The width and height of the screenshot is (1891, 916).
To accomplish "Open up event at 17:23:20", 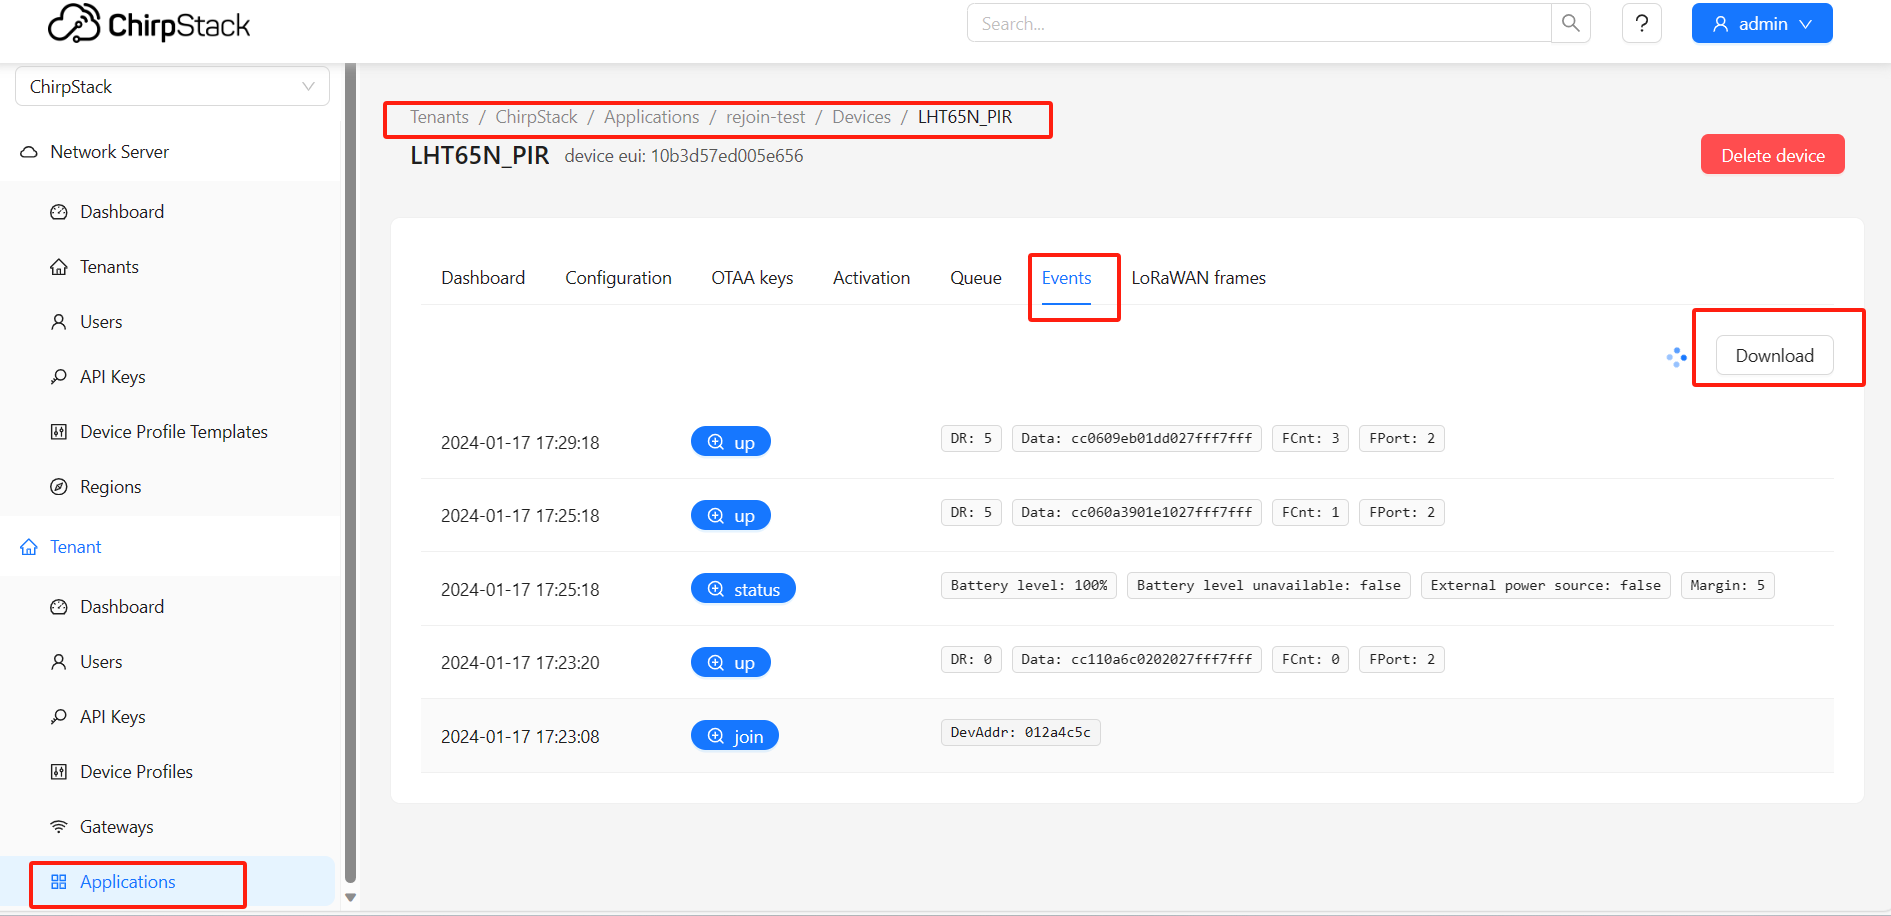I will click(730, 663).
